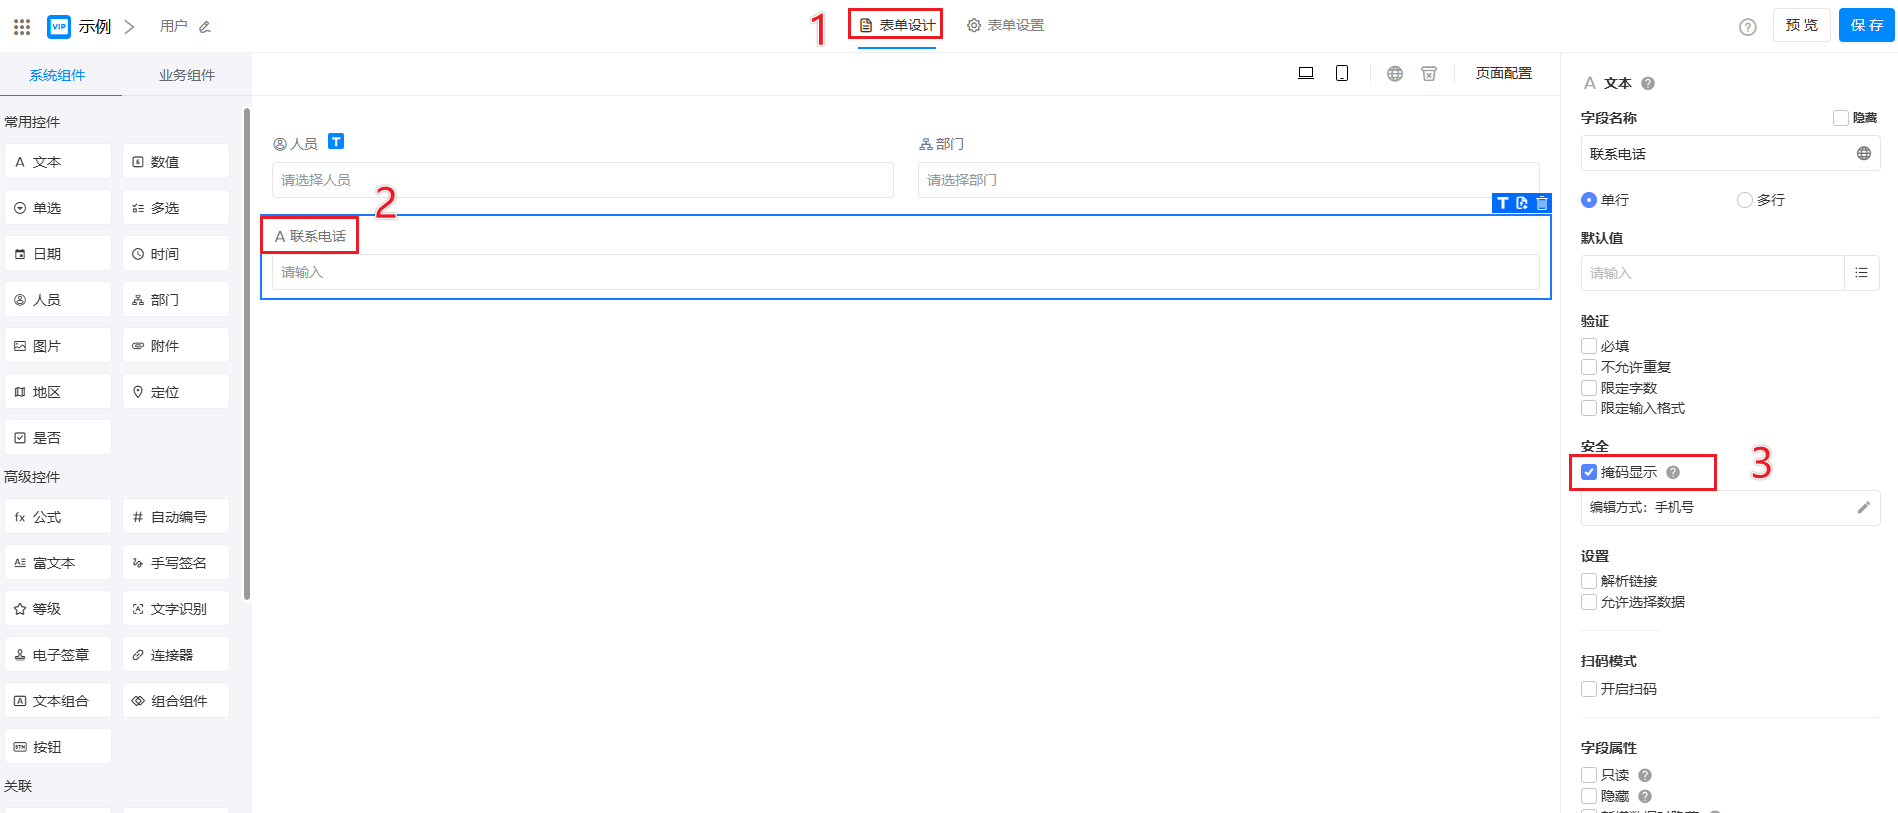Open default value options list button
1898x813 pixels.
[x=1861, y=273]
